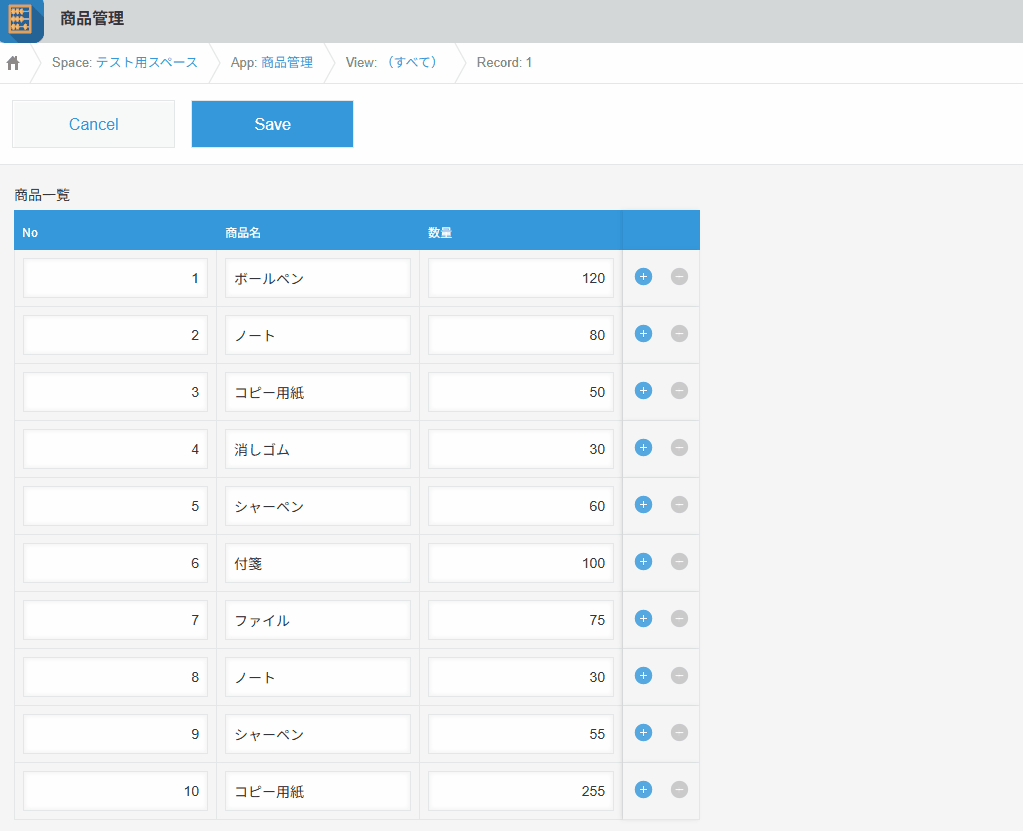The image size is (1023, 831).
Task: Remove the 付箋 row
Action: click(x=679, y=562)
